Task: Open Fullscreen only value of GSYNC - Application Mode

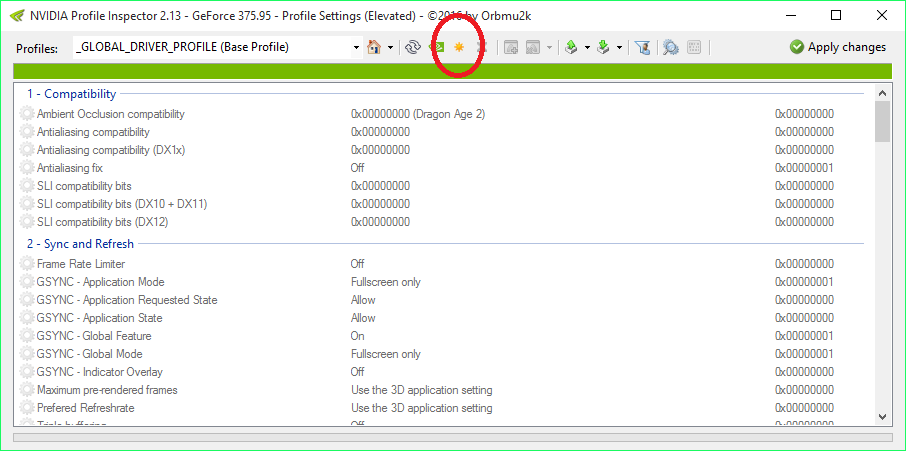Action: coord(385,282)
